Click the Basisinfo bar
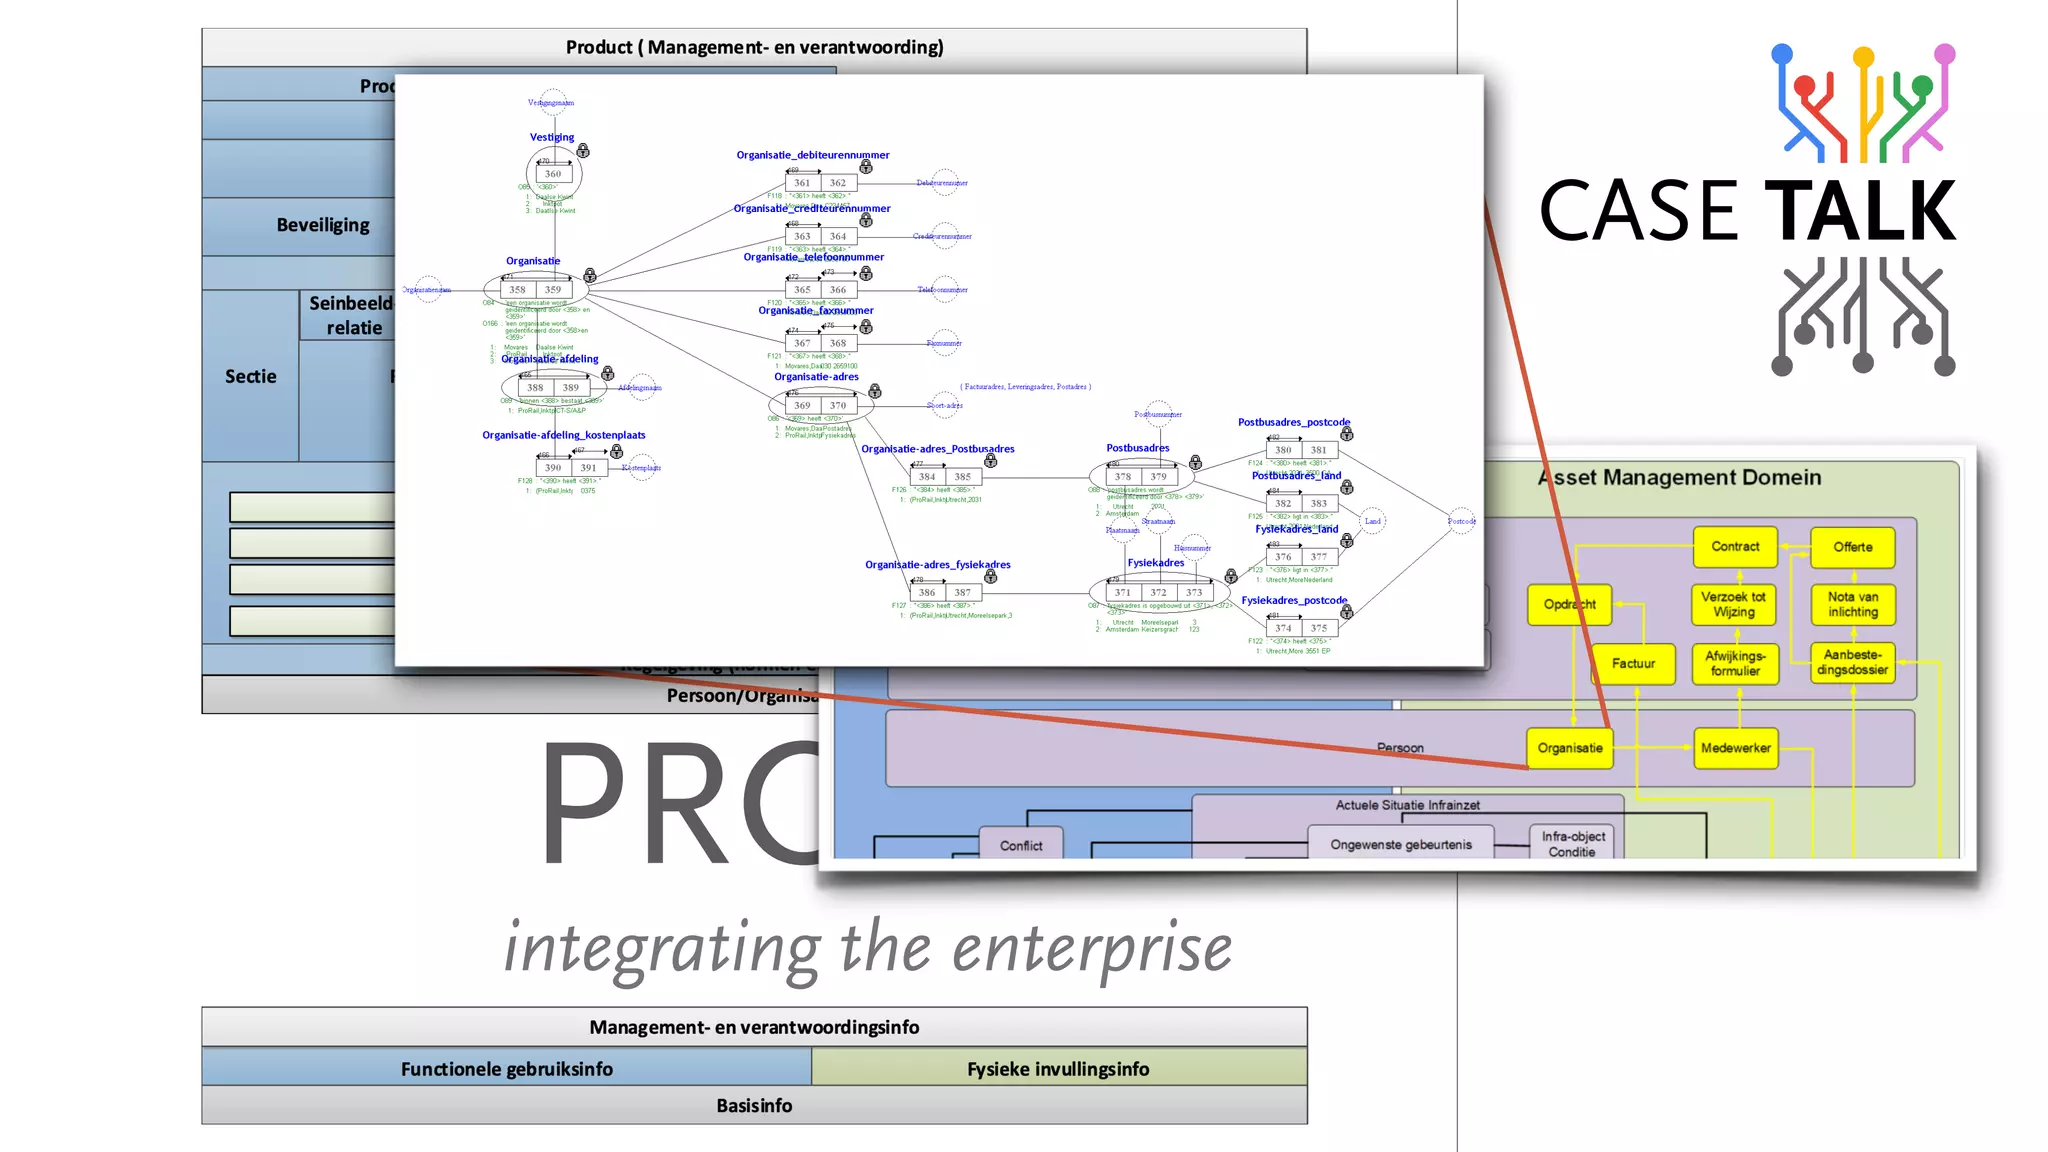Screen dimensions: 2048x1152 pyautogui.click(x=754, y=1106)
